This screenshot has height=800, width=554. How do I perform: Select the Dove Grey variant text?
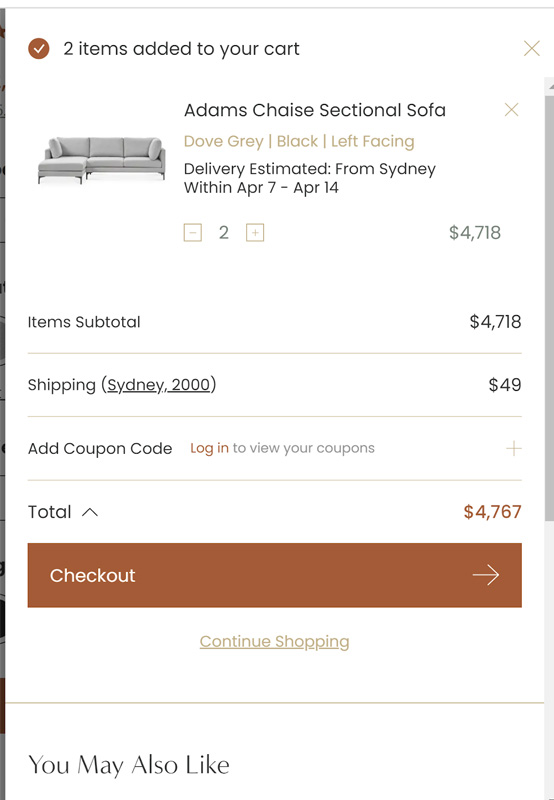click(223, 141)
